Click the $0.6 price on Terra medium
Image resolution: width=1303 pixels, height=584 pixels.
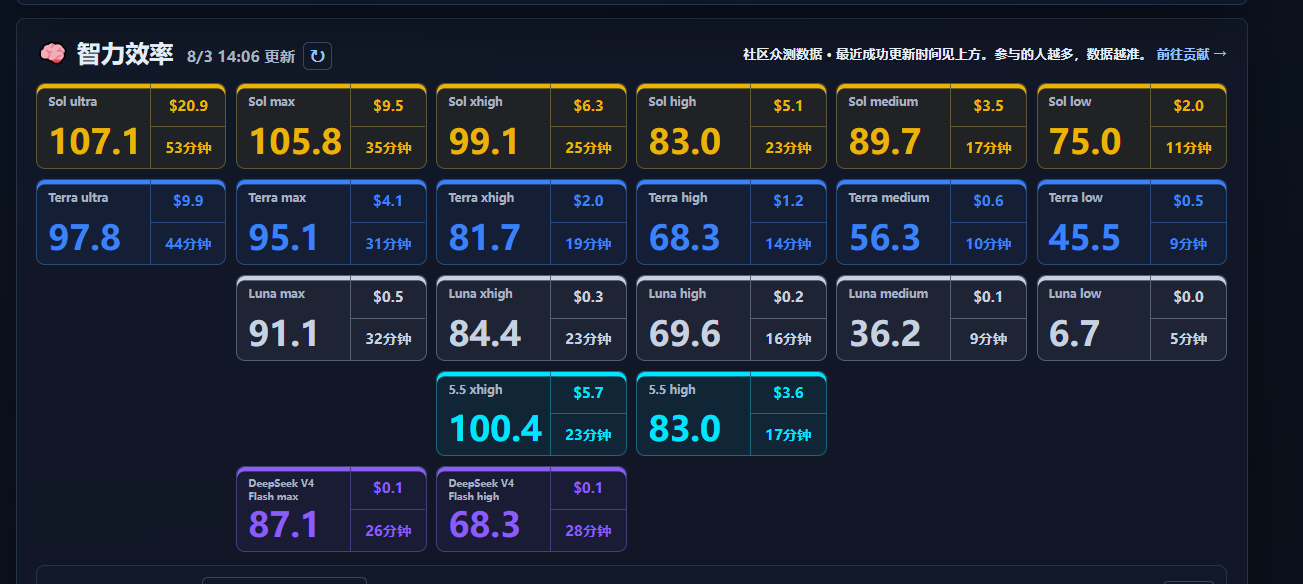coord(988,201)
